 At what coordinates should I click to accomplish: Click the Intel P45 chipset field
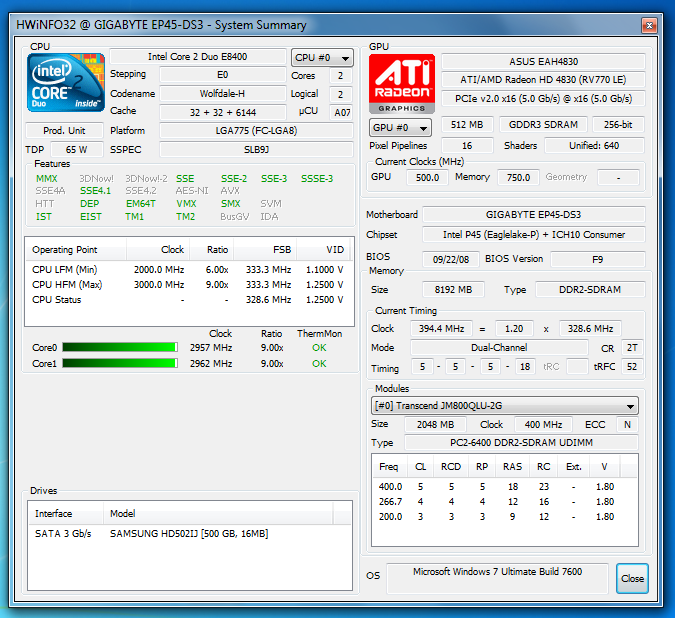click(534, 235)
